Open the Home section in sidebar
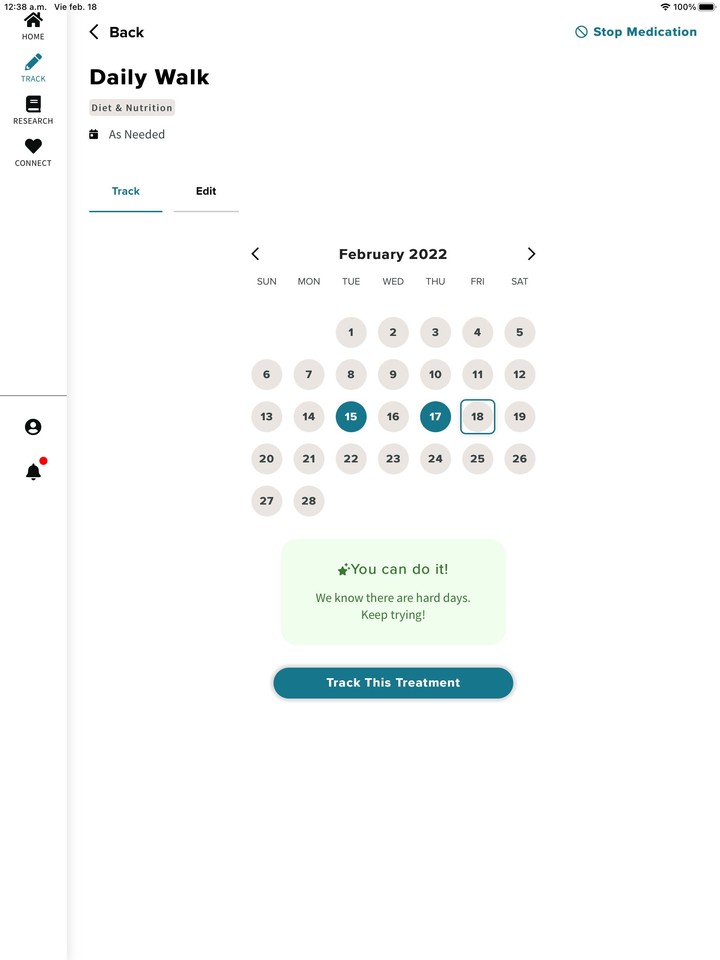Viewport: 720px width, 960px height. pos(33,24)
